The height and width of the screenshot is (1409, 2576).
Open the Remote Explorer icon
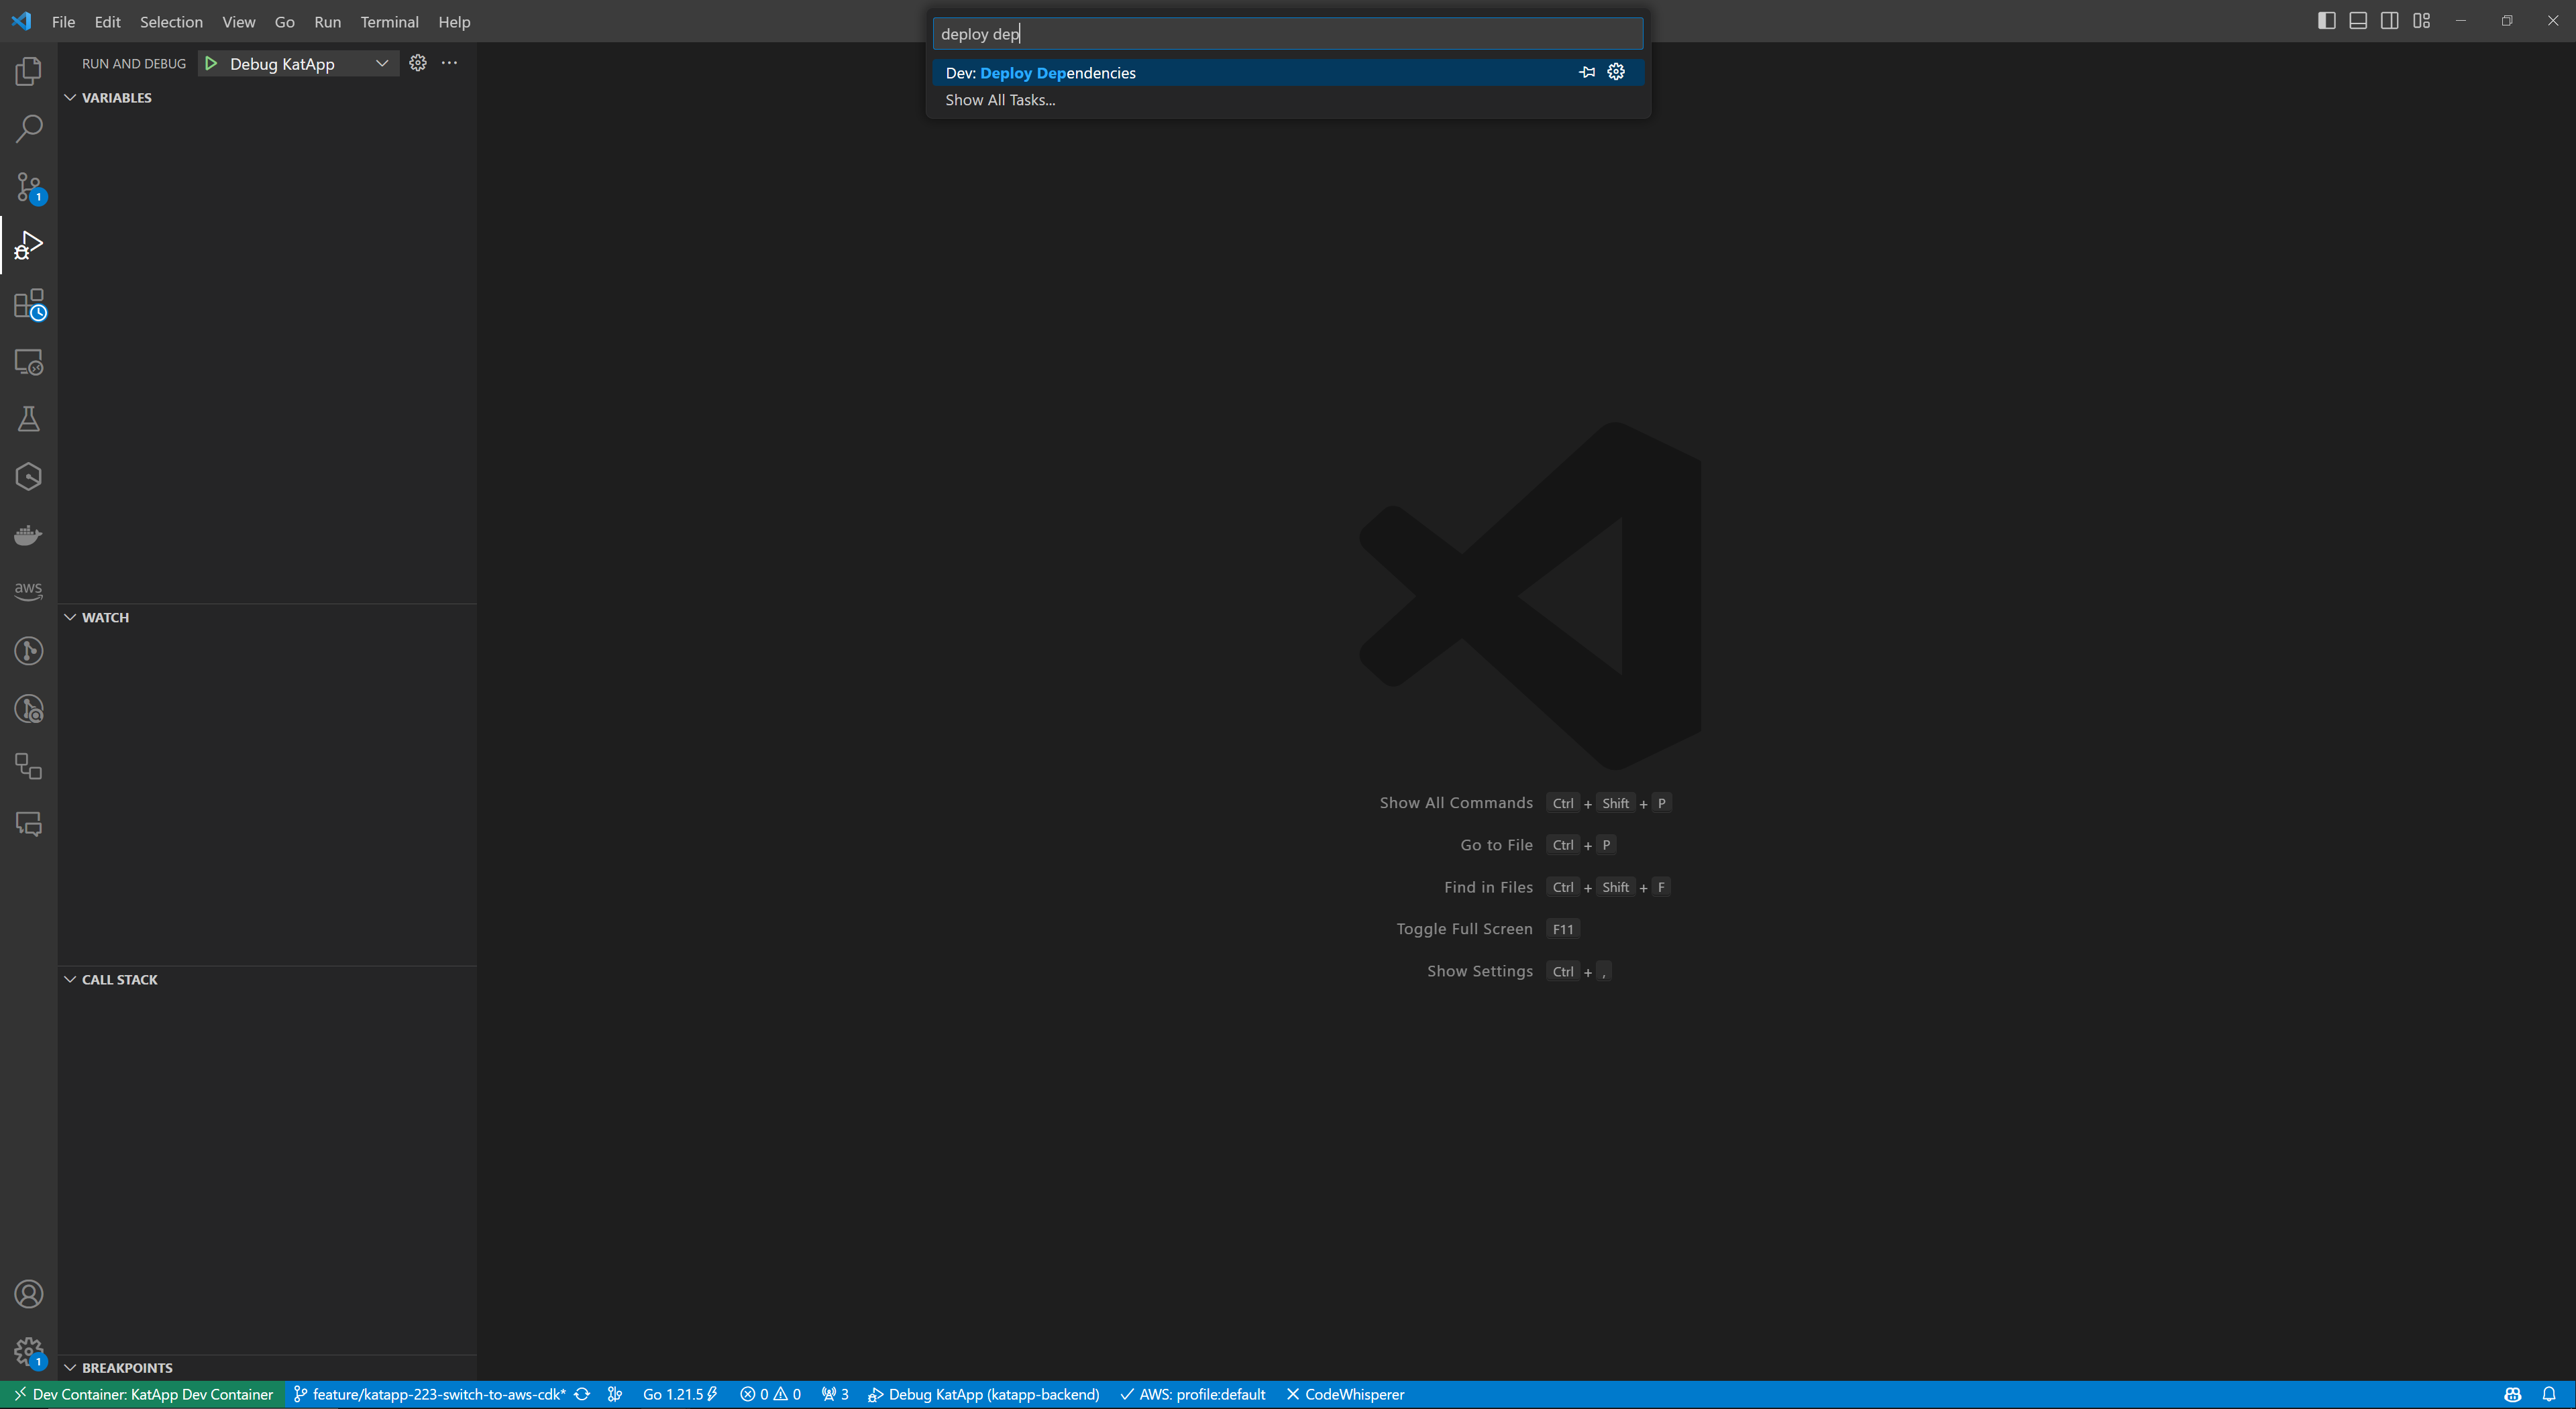coord(29,362)
